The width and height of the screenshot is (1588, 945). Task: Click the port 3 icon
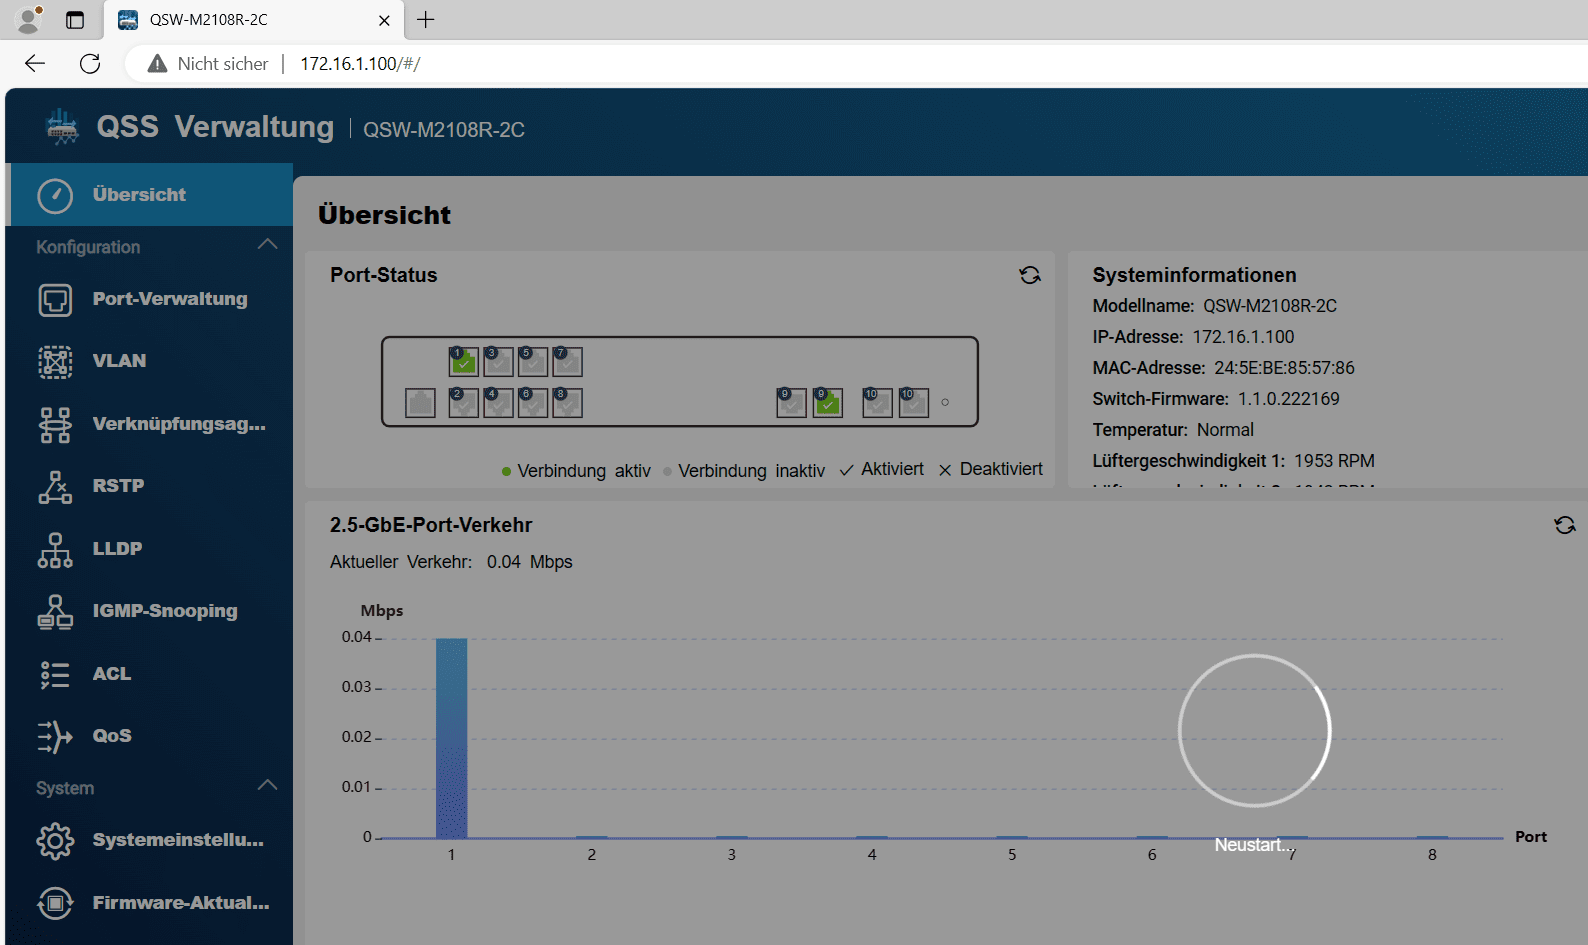[x=498, y=361]
